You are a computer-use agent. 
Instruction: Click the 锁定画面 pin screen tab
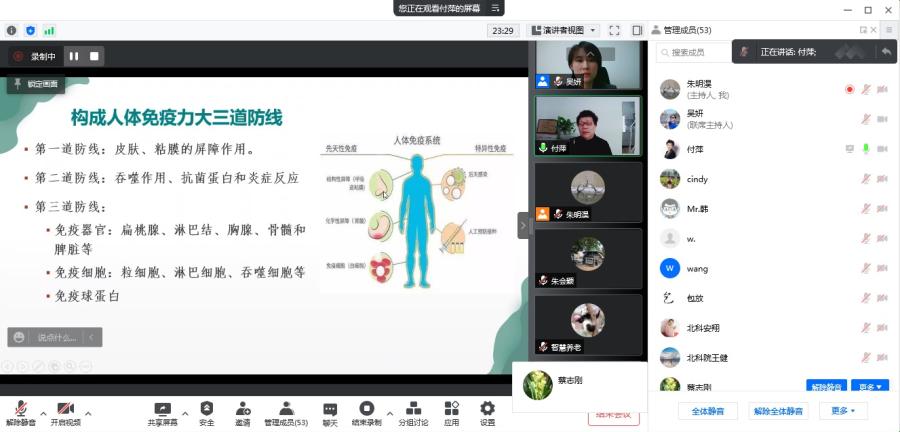tap(36, 84)
